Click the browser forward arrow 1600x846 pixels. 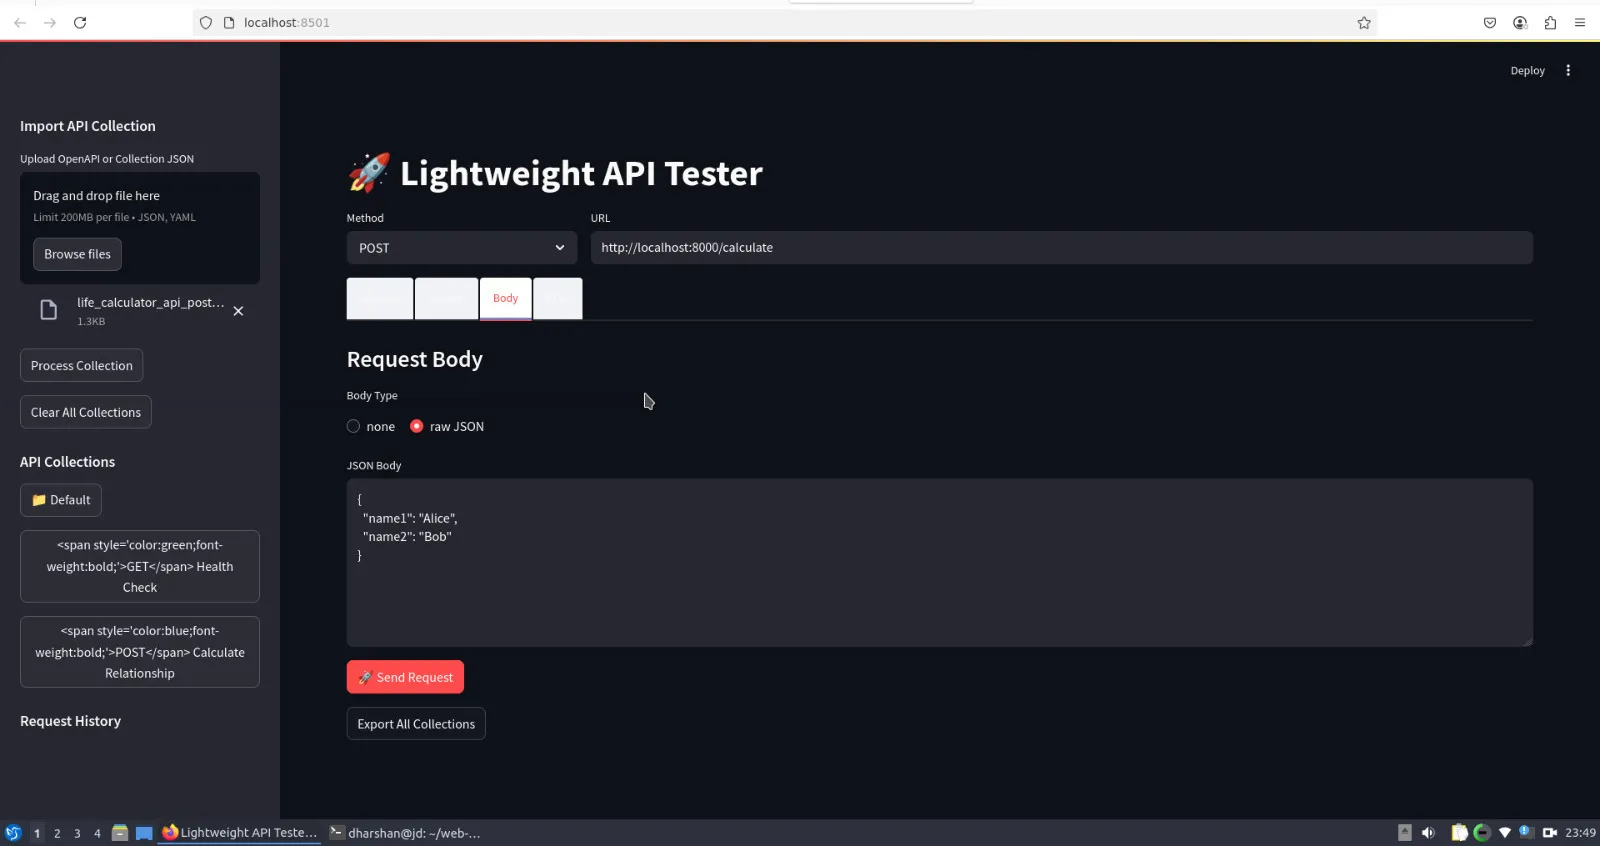click(x=50, y=22)
